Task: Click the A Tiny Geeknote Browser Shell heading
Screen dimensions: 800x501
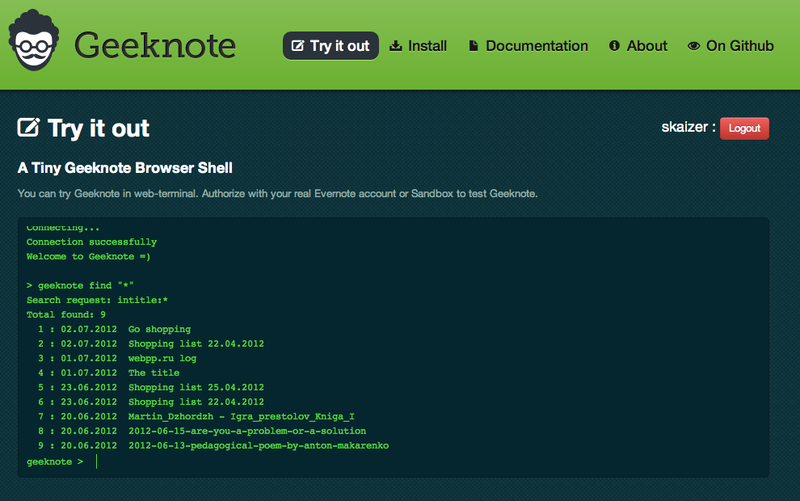Action: click(x=125, y=168)
